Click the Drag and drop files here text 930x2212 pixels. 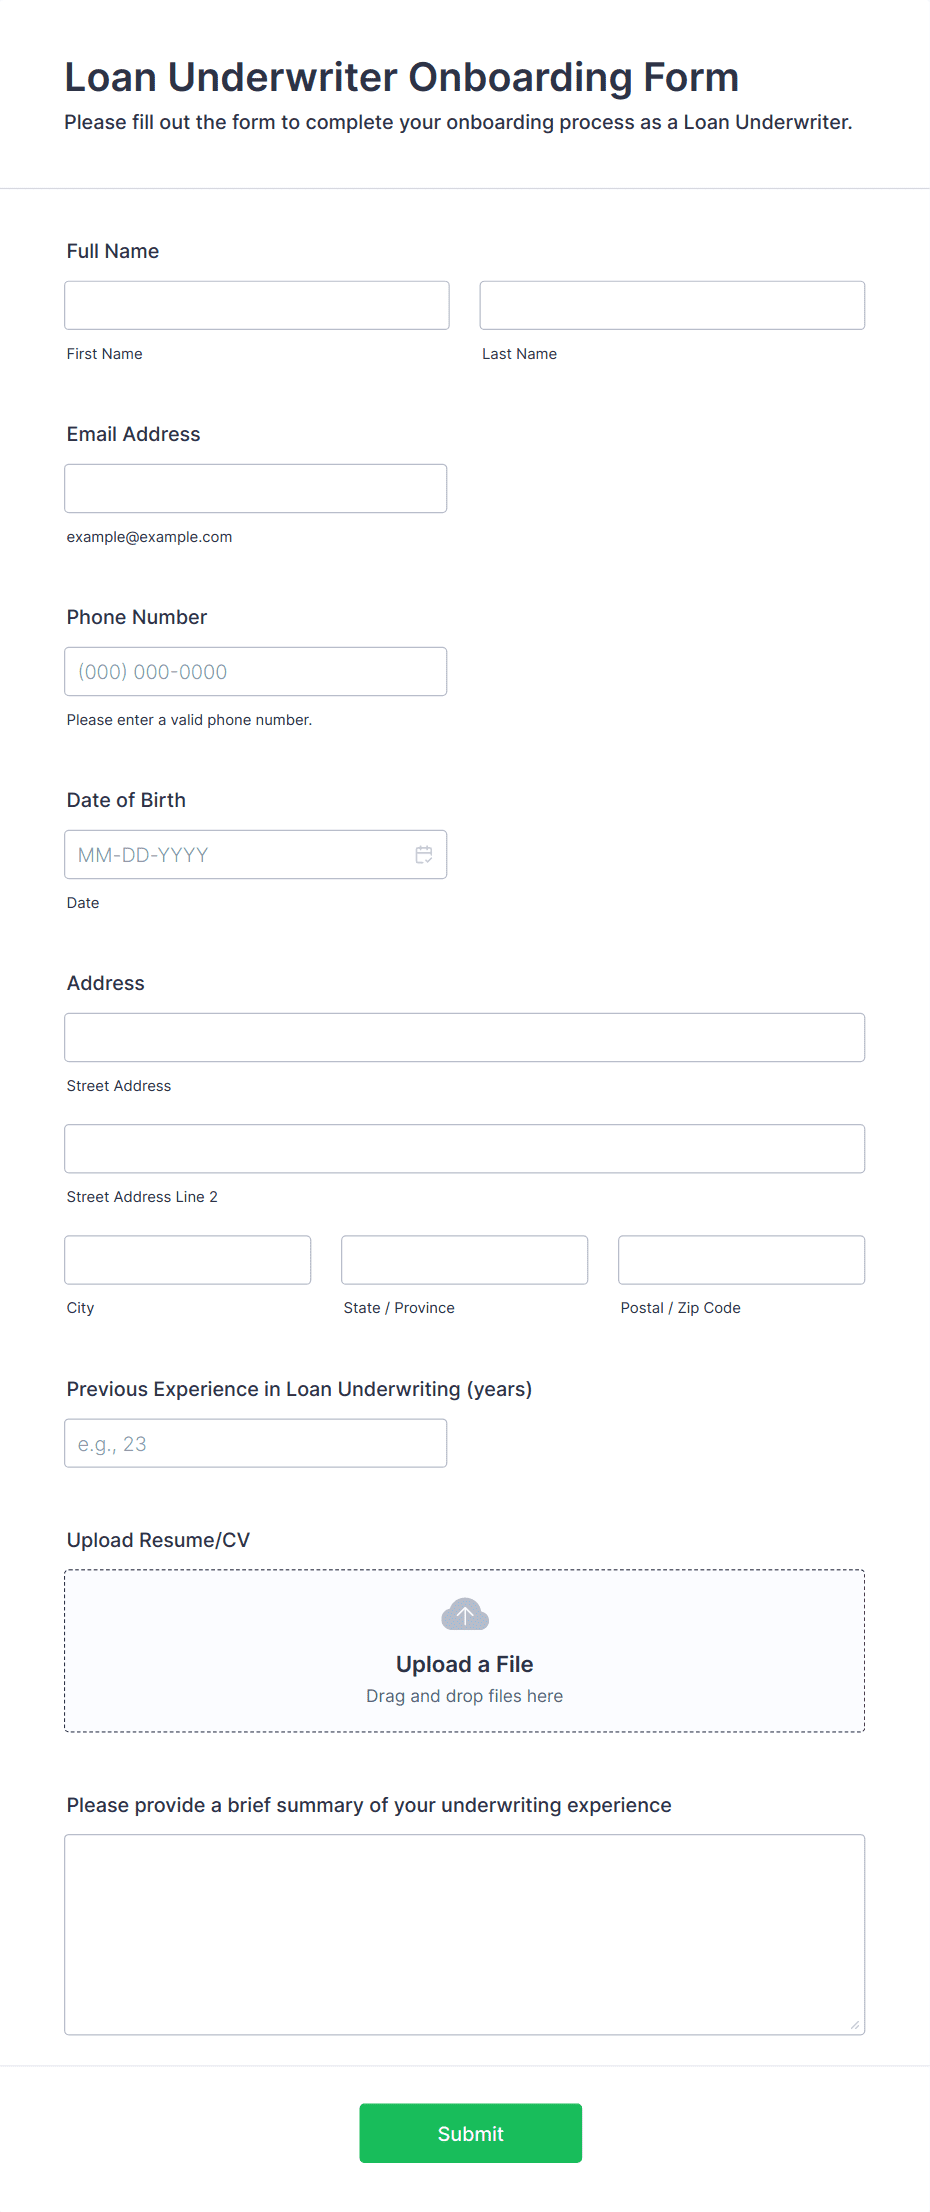point(464,1695)
